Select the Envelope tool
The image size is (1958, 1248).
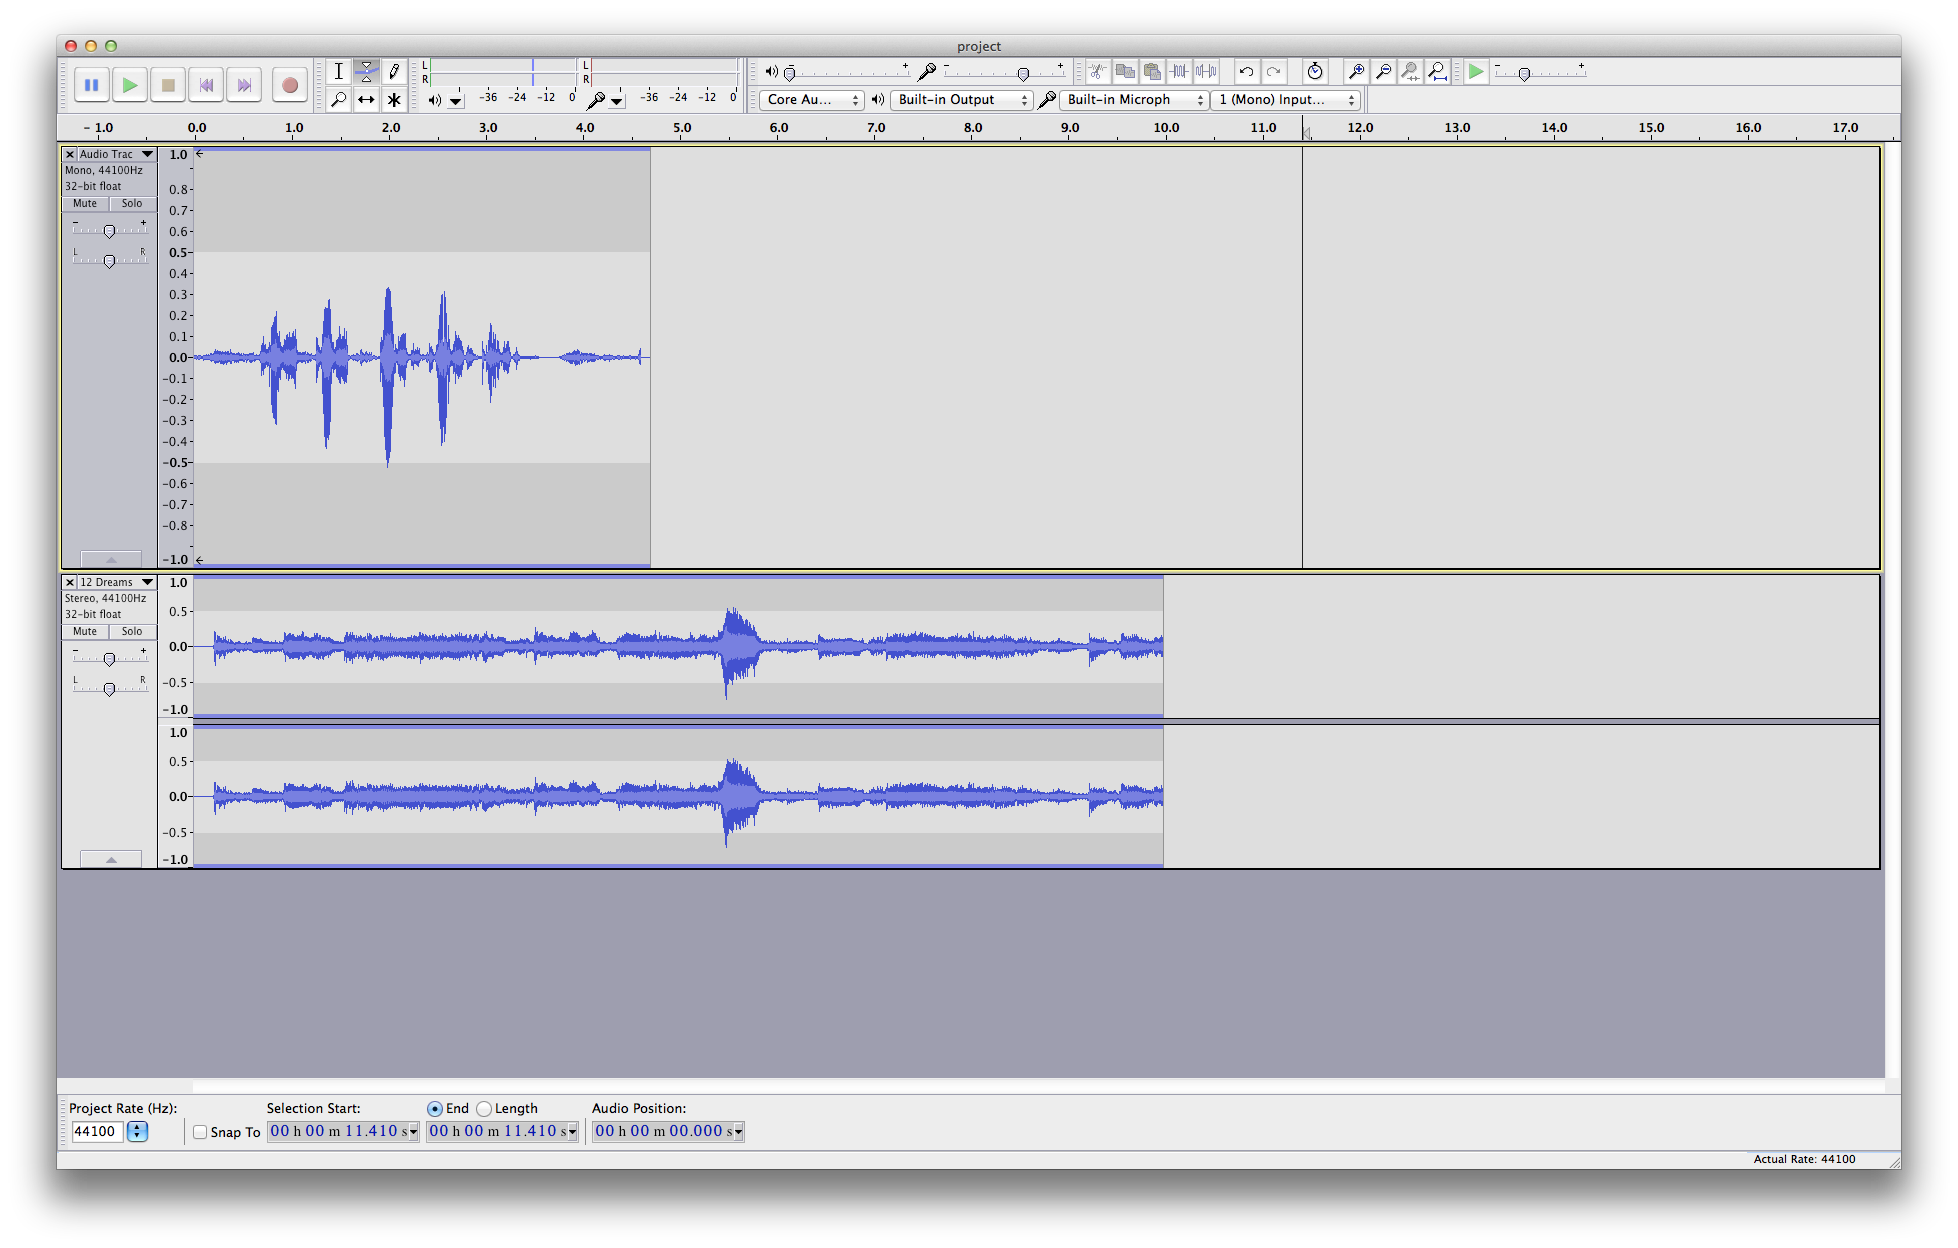[x=366, y=71]
